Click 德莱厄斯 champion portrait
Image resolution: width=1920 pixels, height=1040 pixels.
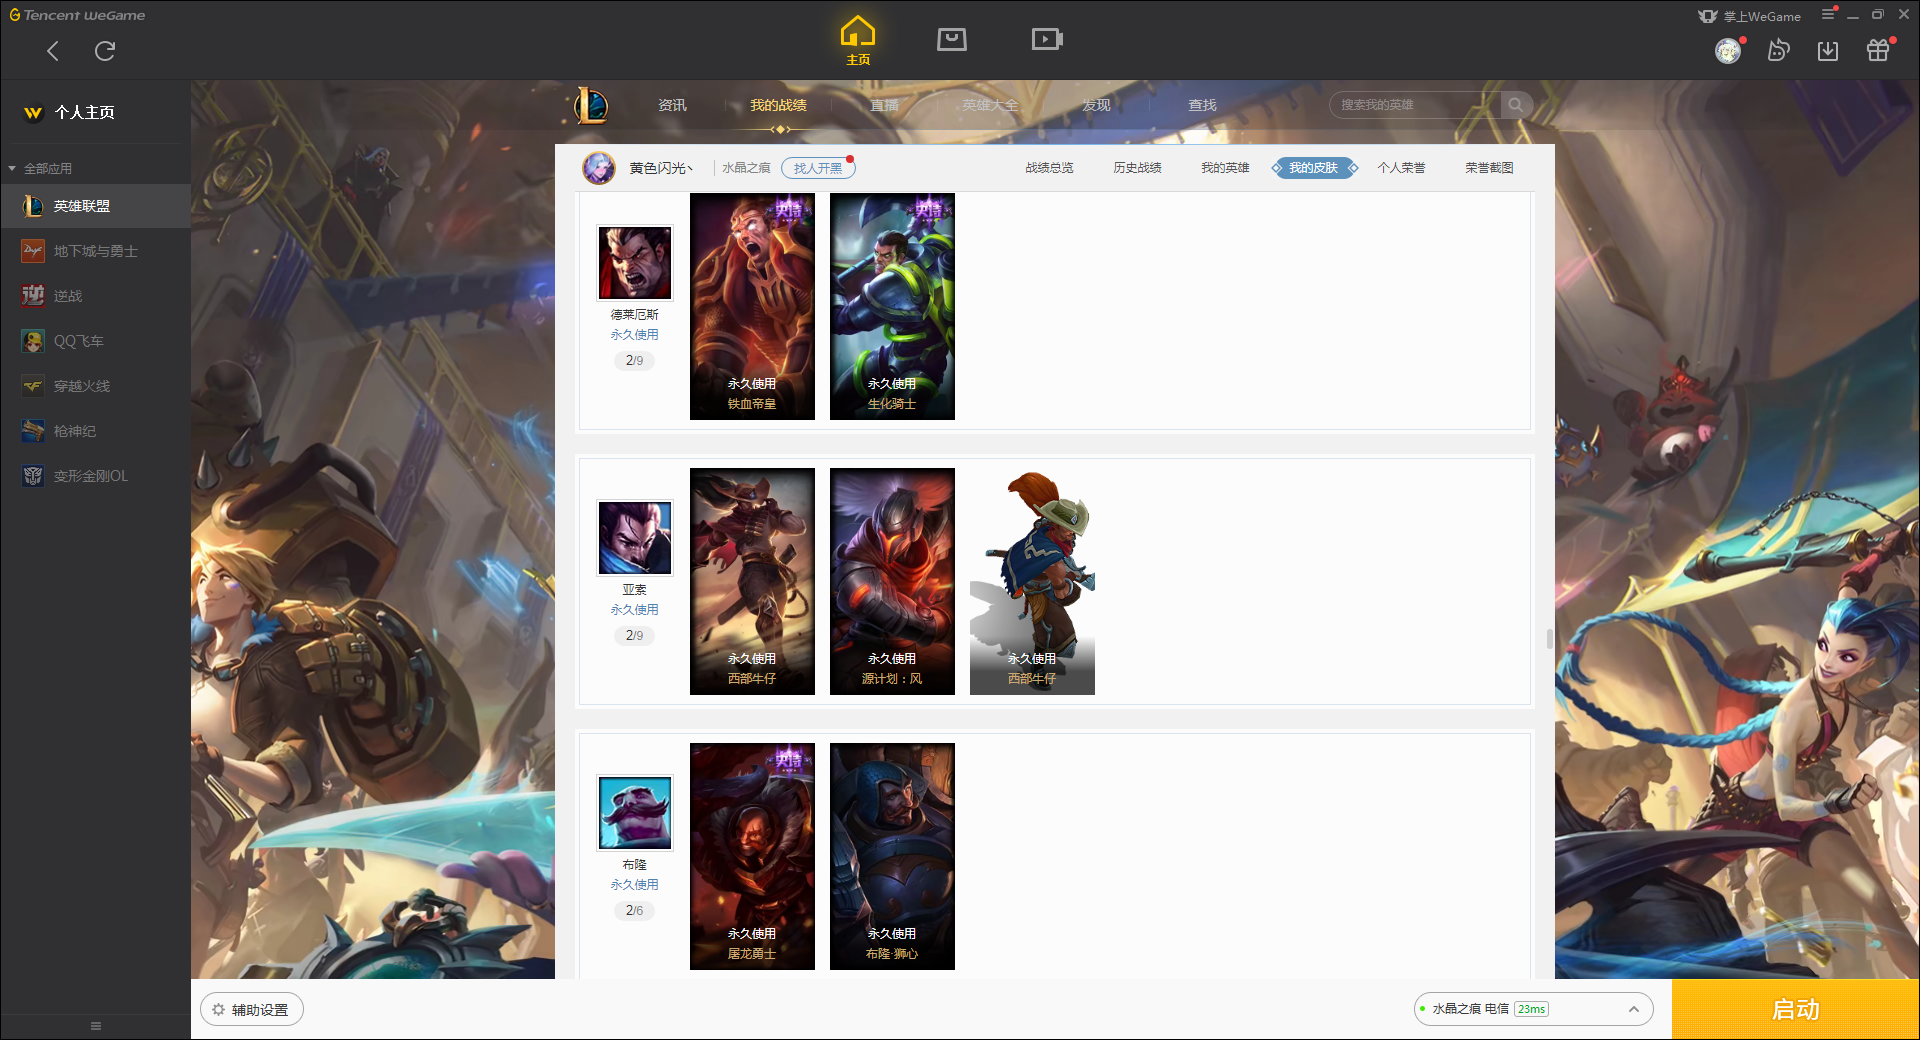point(635,263)
